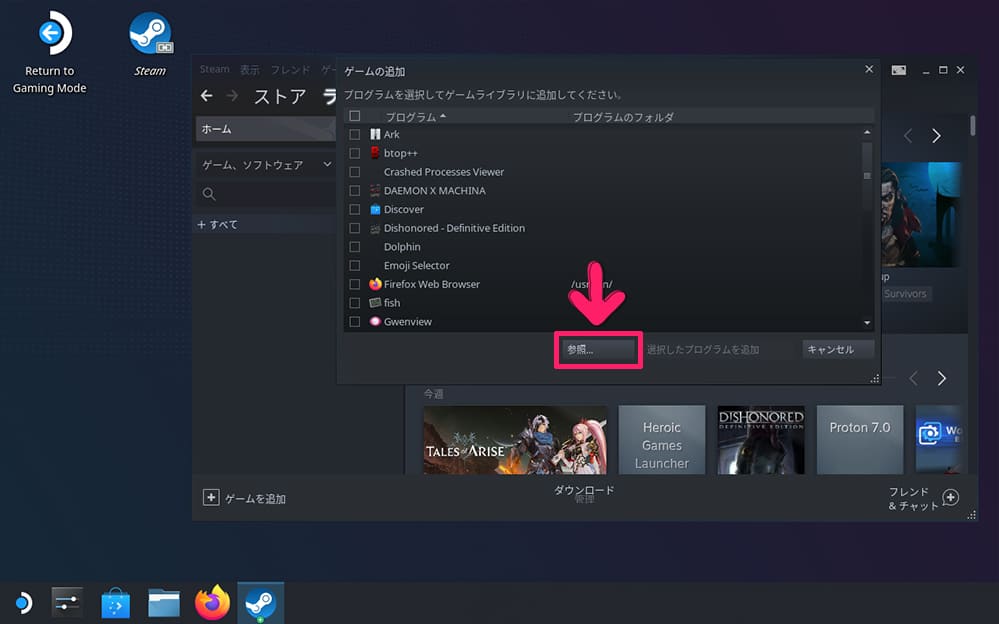Show next featured item with upper right chevron
The height and width of the screenshot is (624, 999).
(x=936, y=136)
